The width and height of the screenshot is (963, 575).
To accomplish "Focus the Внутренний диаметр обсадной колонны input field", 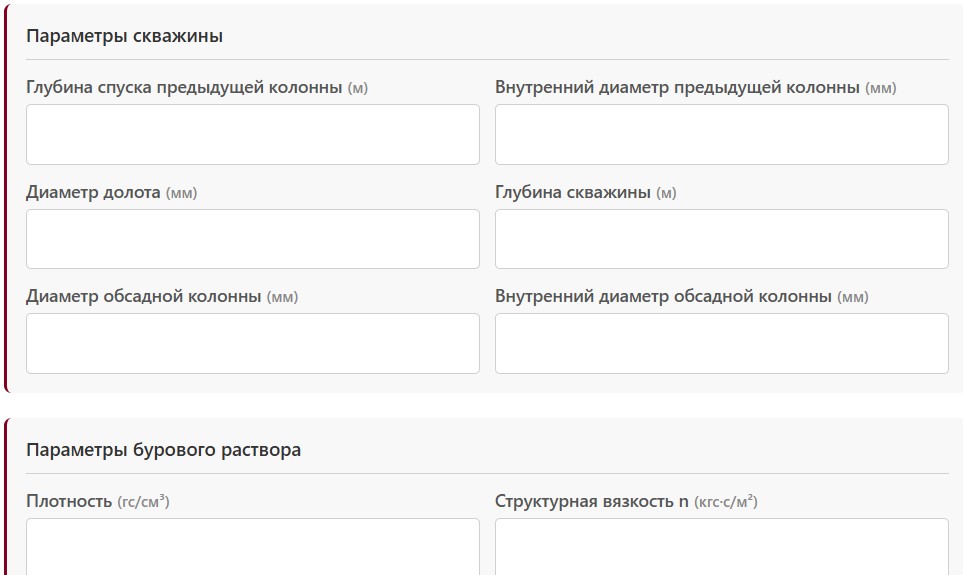I will [x=721, y=343].
